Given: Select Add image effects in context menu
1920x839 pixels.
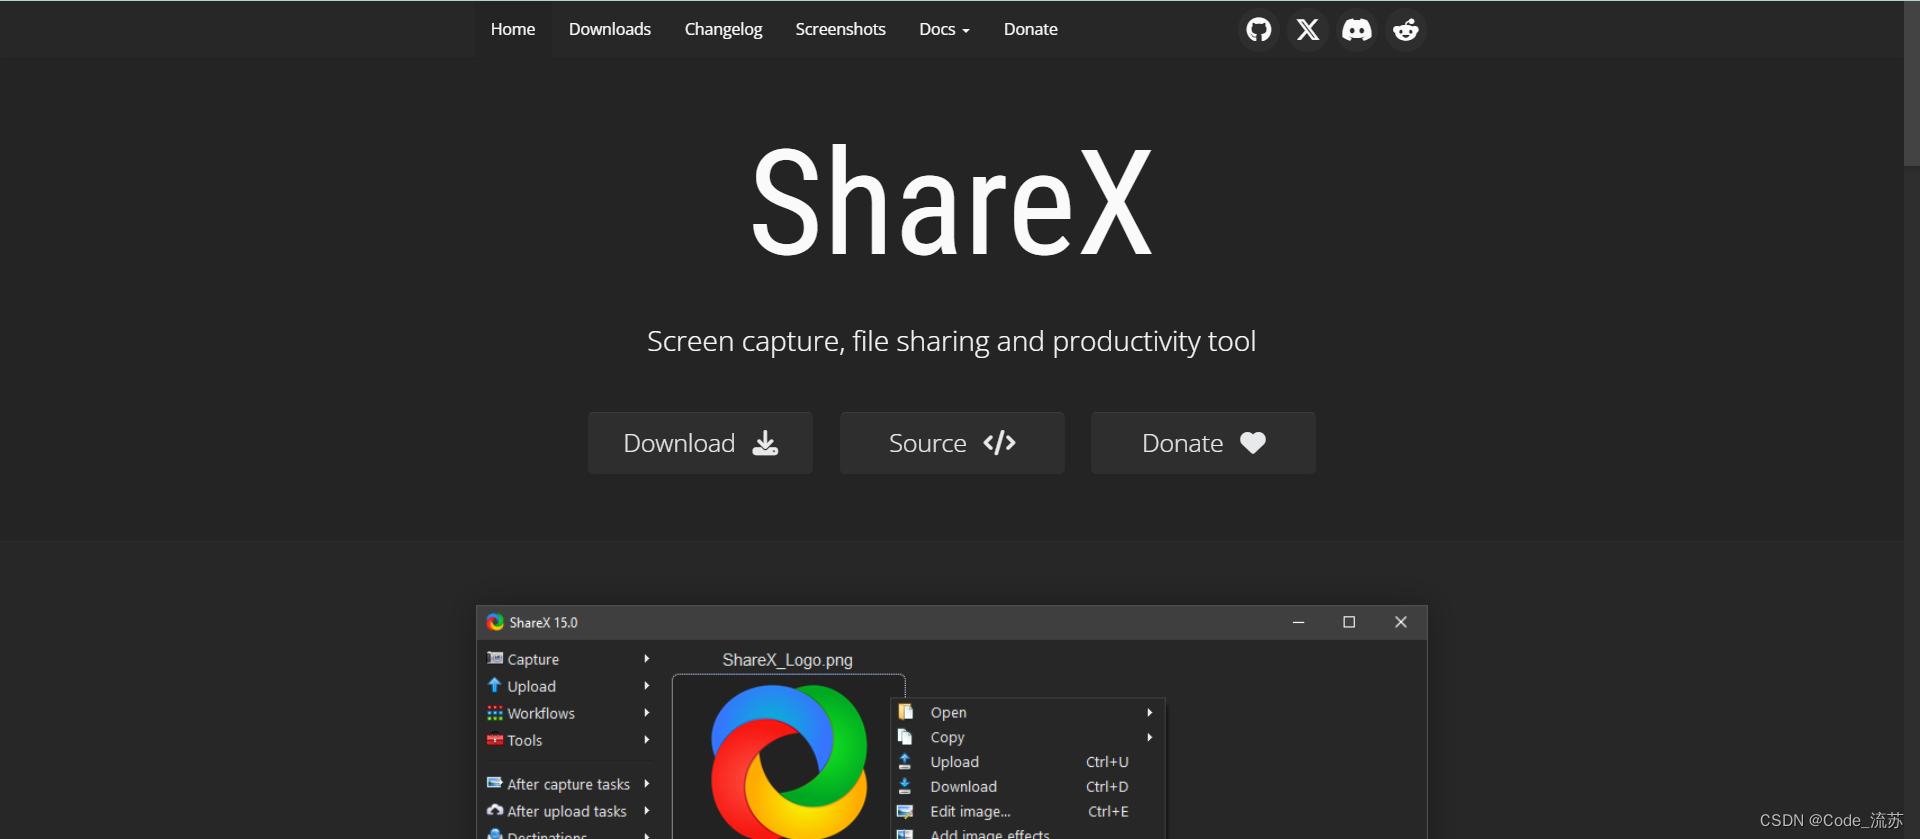Looking at the screenshot, I should pos(1027,833).
